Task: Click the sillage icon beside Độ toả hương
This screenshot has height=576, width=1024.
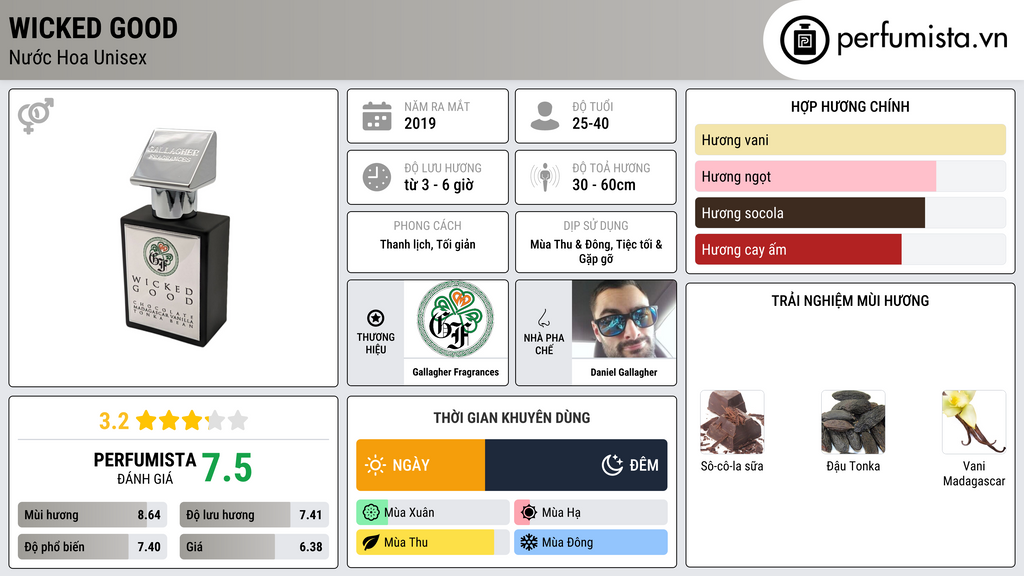Action: tap(545, 177)
